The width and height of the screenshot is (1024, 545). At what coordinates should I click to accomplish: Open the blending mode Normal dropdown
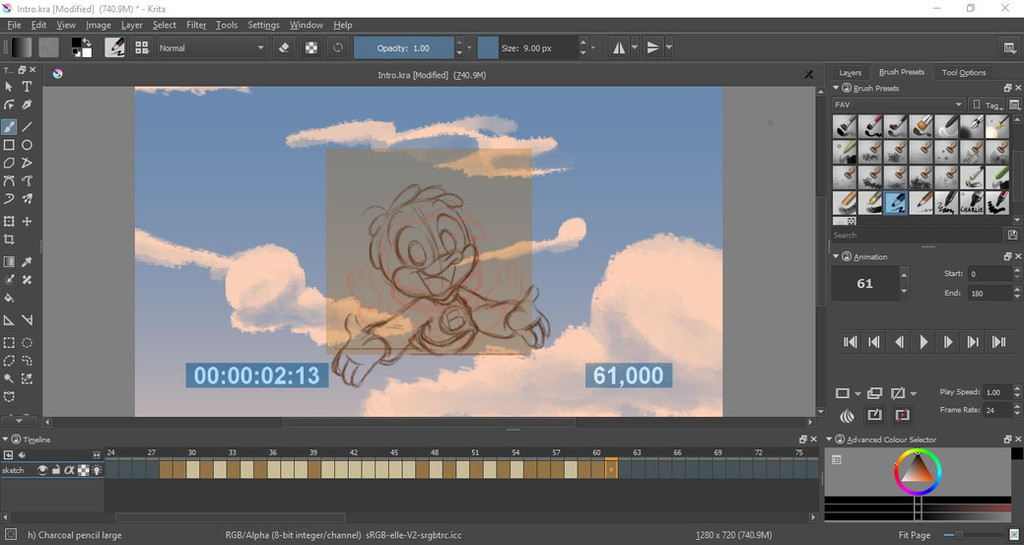(212, 48)
